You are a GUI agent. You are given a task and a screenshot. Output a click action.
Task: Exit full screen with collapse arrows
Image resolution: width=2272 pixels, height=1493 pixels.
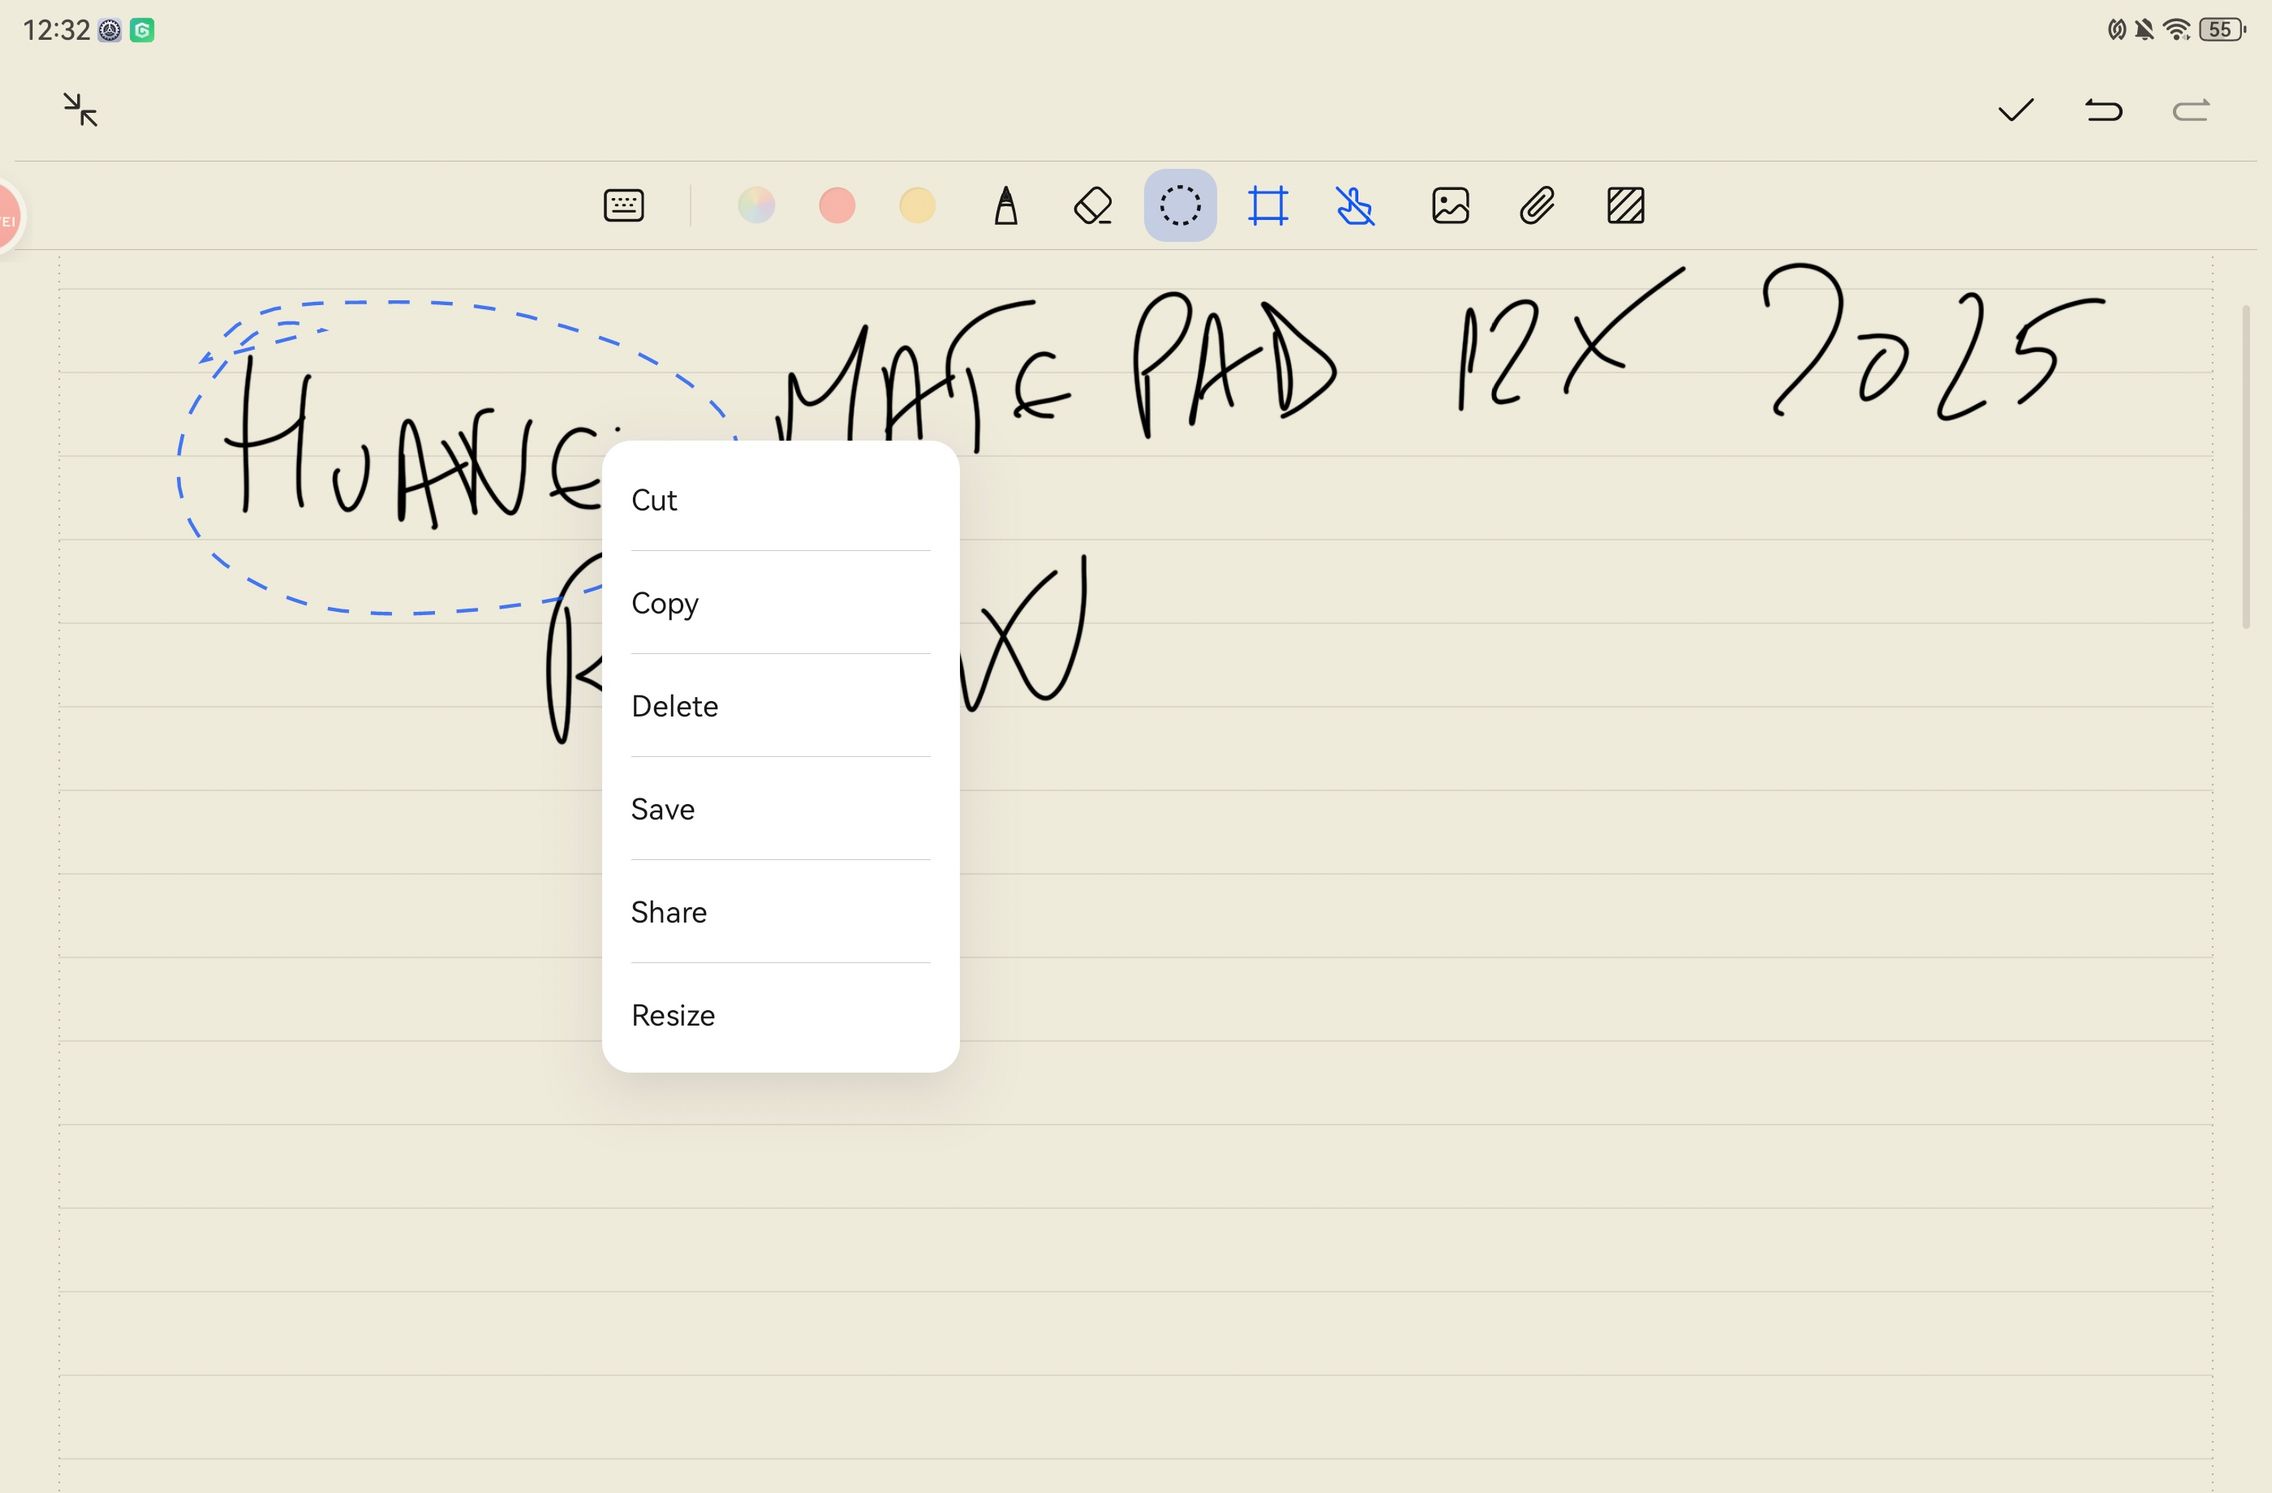(80, 110)
